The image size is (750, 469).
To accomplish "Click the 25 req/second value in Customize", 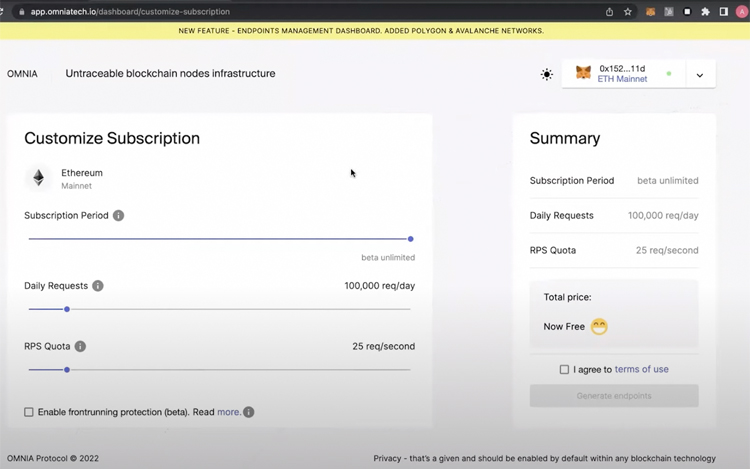I will pyautogui.click(x=384, y=346).
